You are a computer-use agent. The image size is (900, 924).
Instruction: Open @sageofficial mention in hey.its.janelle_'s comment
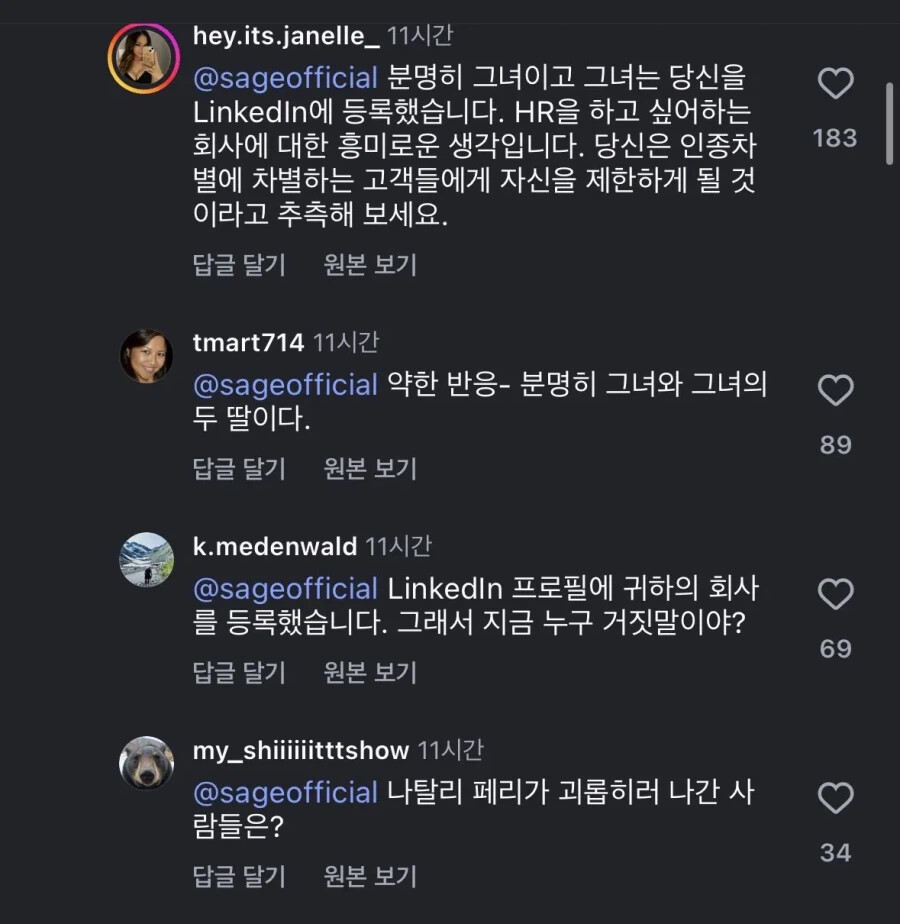(x=285, y=78)
